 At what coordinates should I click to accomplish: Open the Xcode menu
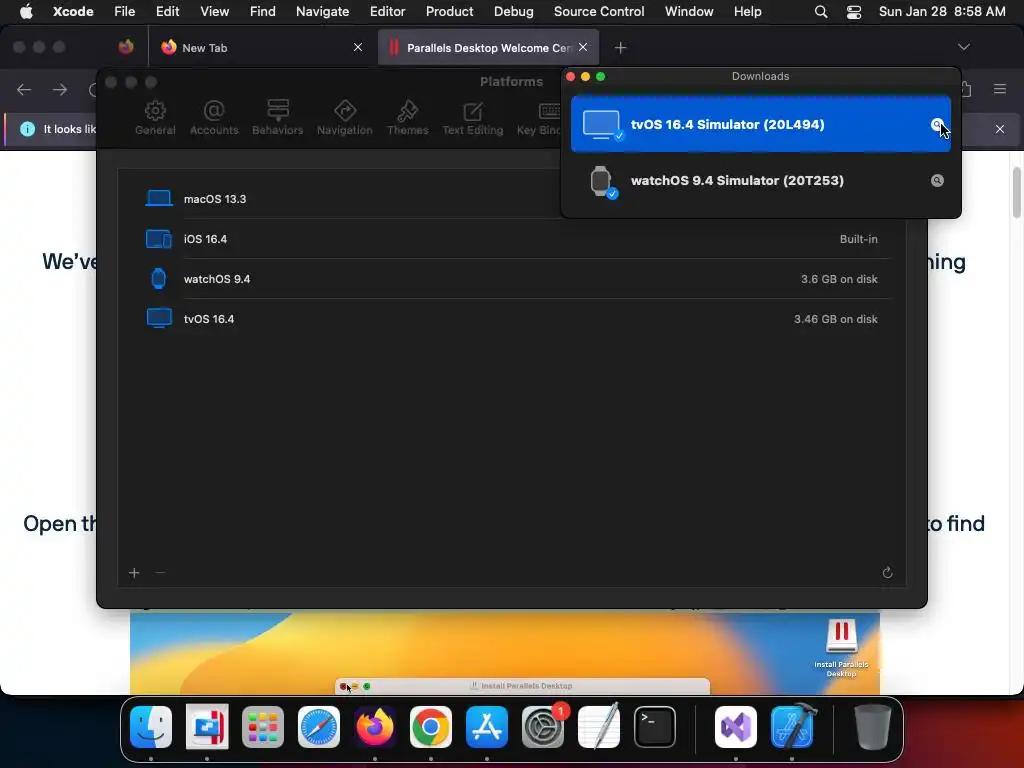click(73, 11)
